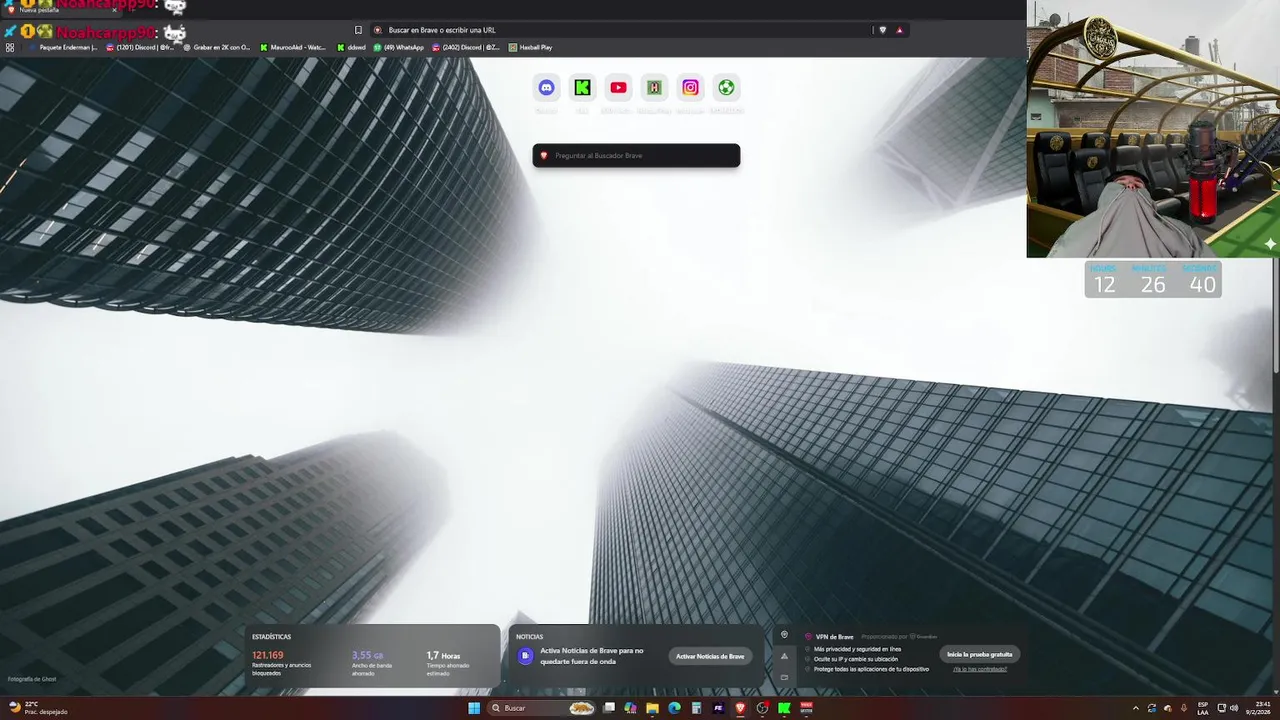Click Inicia la prueba gratuita button
The width and height of the screenshot is (1280, 720).
click(980, 654)
